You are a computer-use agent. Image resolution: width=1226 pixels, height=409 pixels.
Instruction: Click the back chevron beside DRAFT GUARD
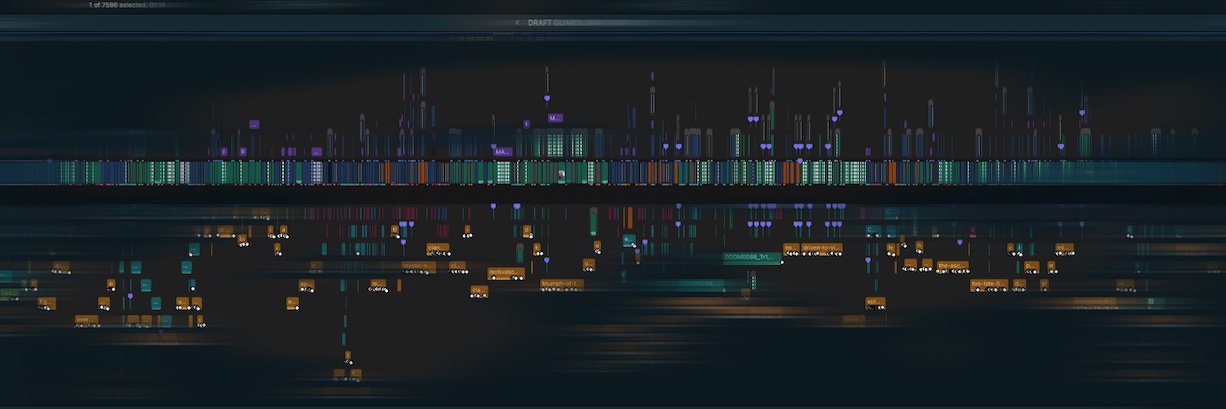517,21
